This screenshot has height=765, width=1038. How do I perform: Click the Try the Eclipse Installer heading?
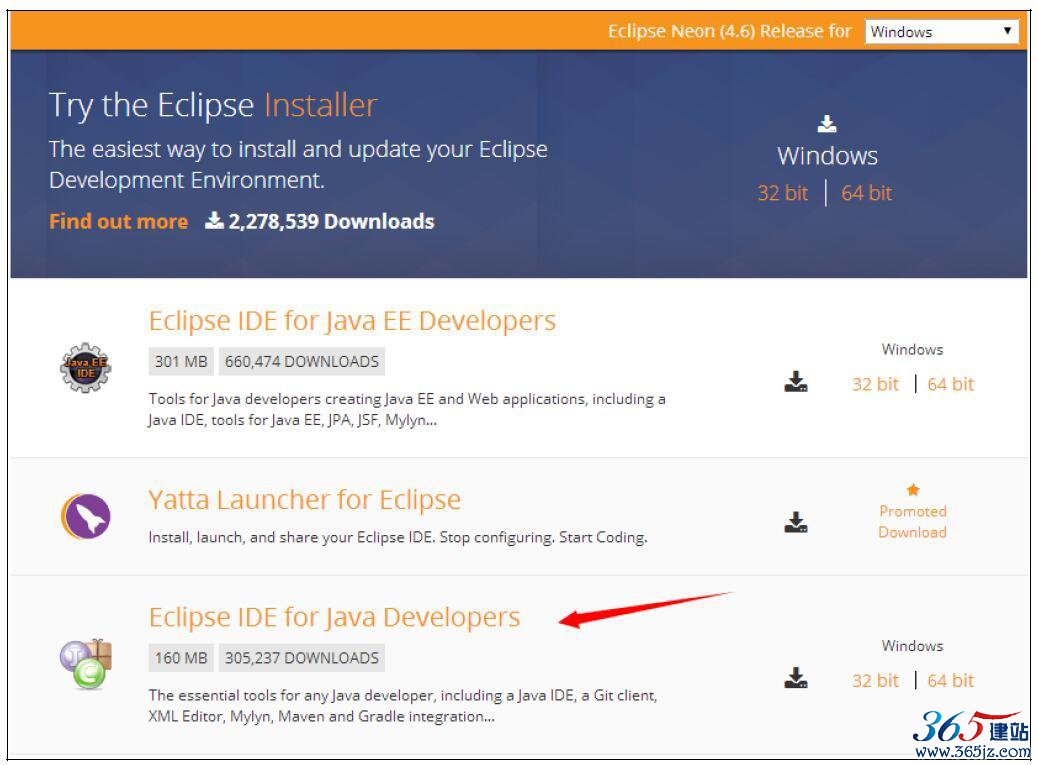click(212, 105)
